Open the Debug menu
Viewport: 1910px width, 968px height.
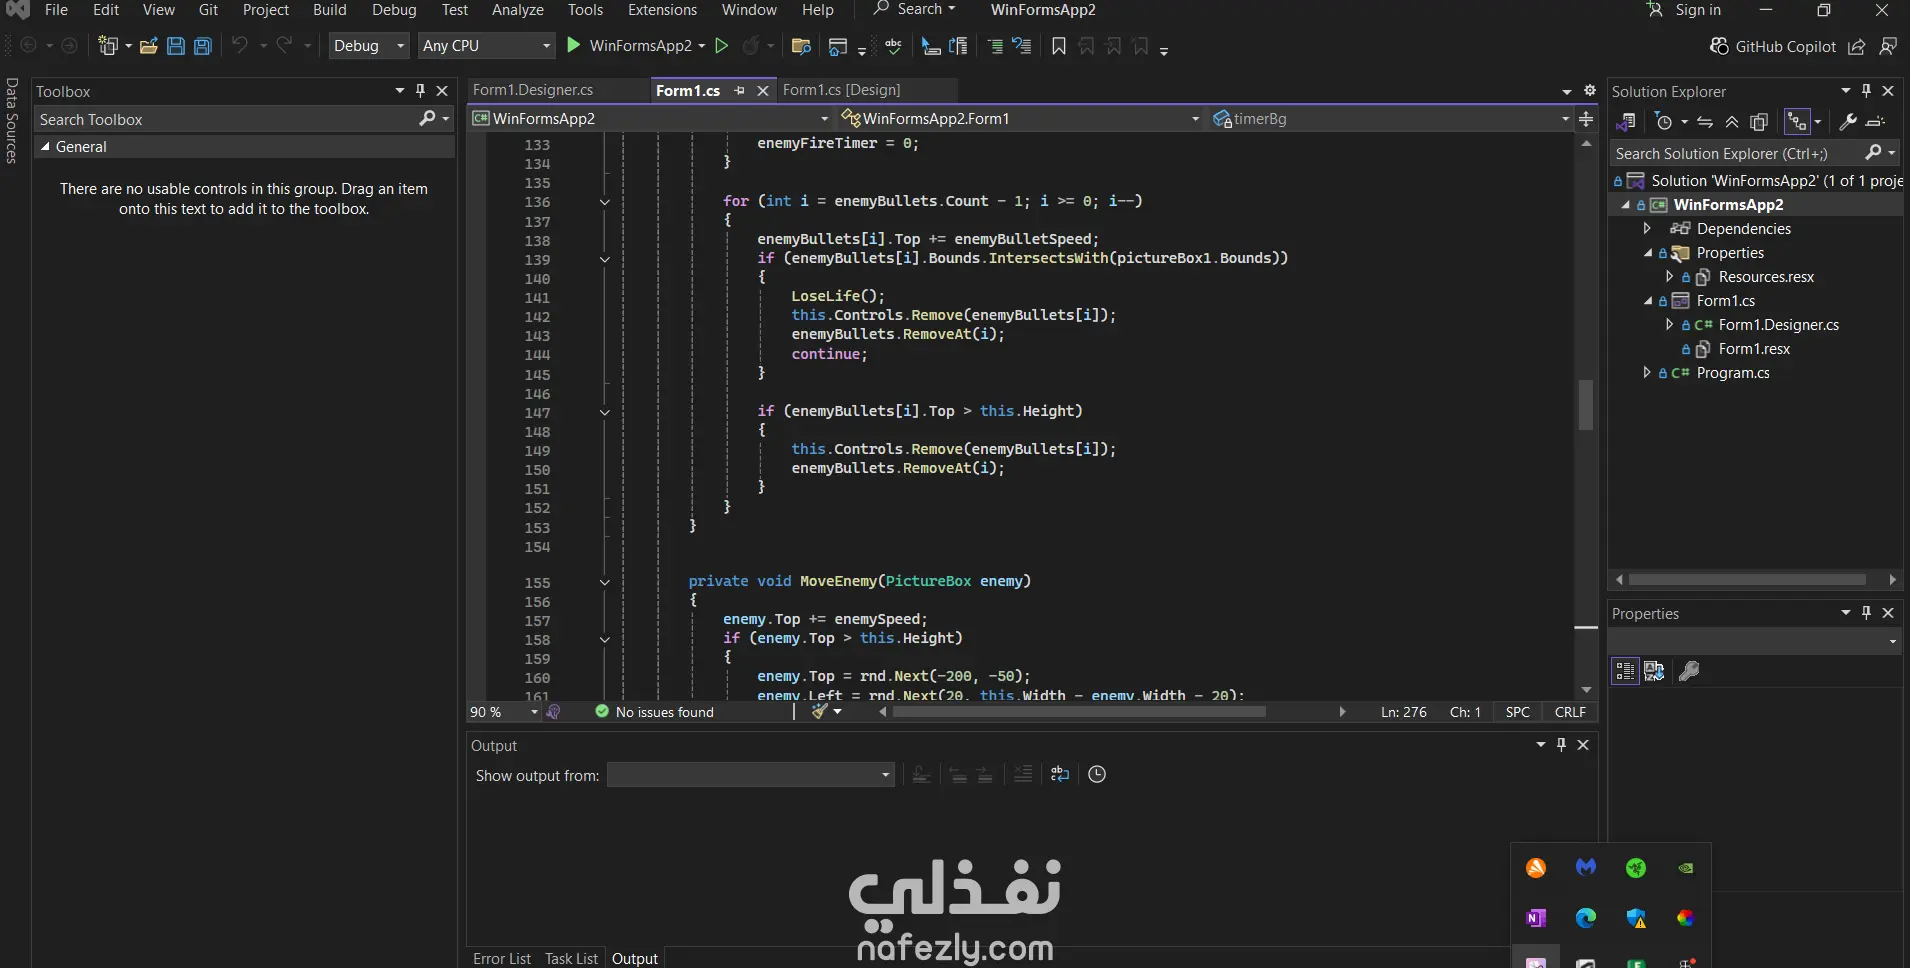click(394, 10)
